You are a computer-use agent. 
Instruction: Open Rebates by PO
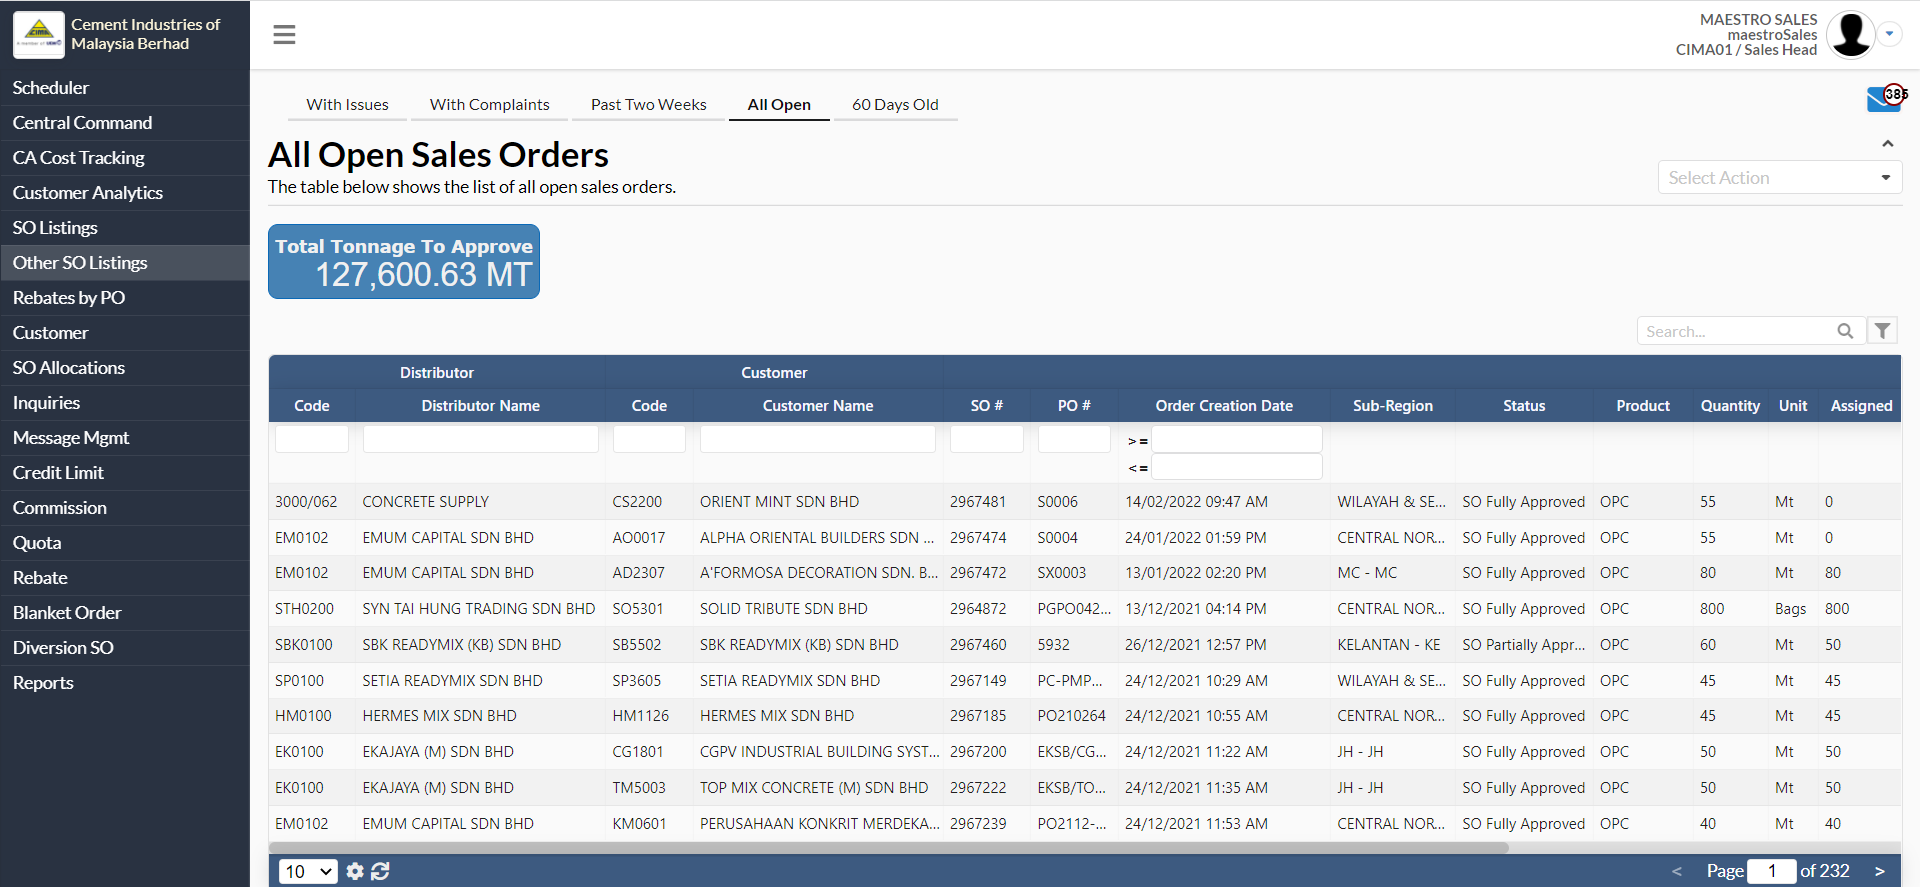pyautogui.click(x=125, y=298)
